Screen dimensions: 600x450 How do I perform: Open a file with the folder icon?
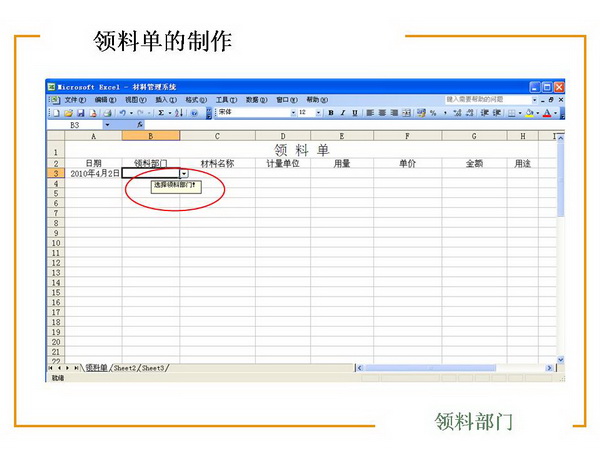coord(68,113)
